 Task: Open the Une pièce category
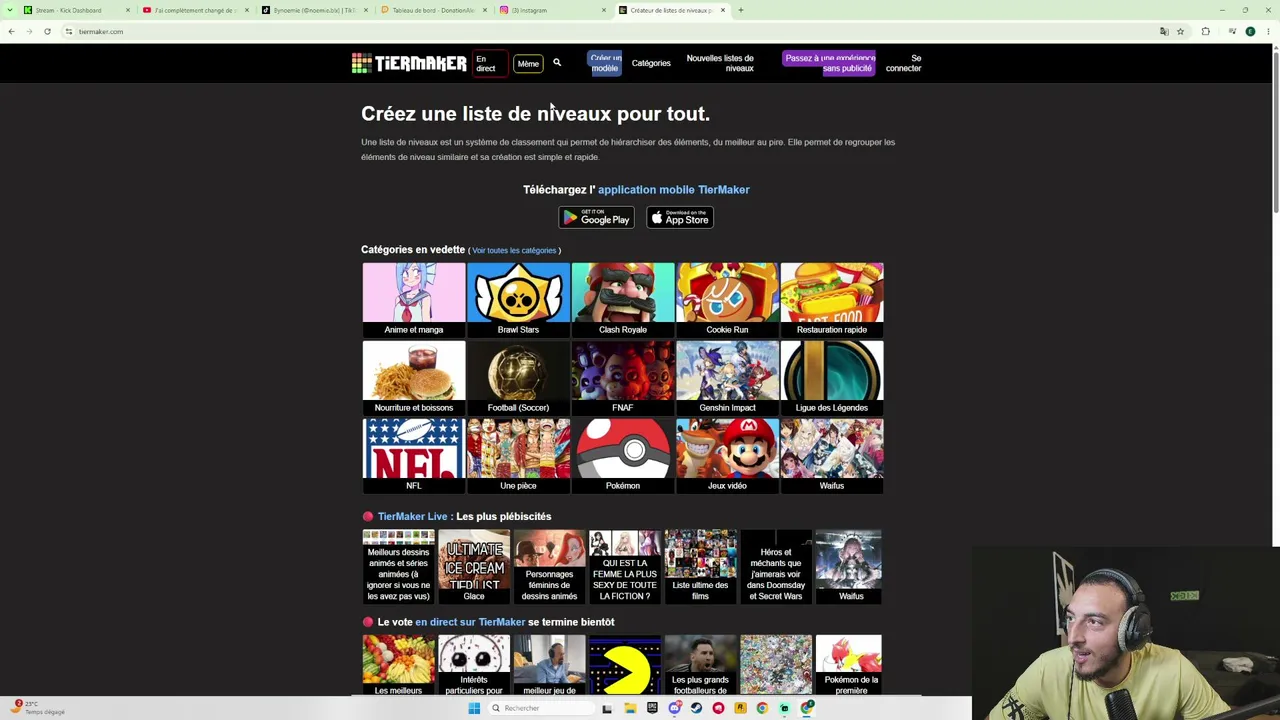[x=518, y=456]
